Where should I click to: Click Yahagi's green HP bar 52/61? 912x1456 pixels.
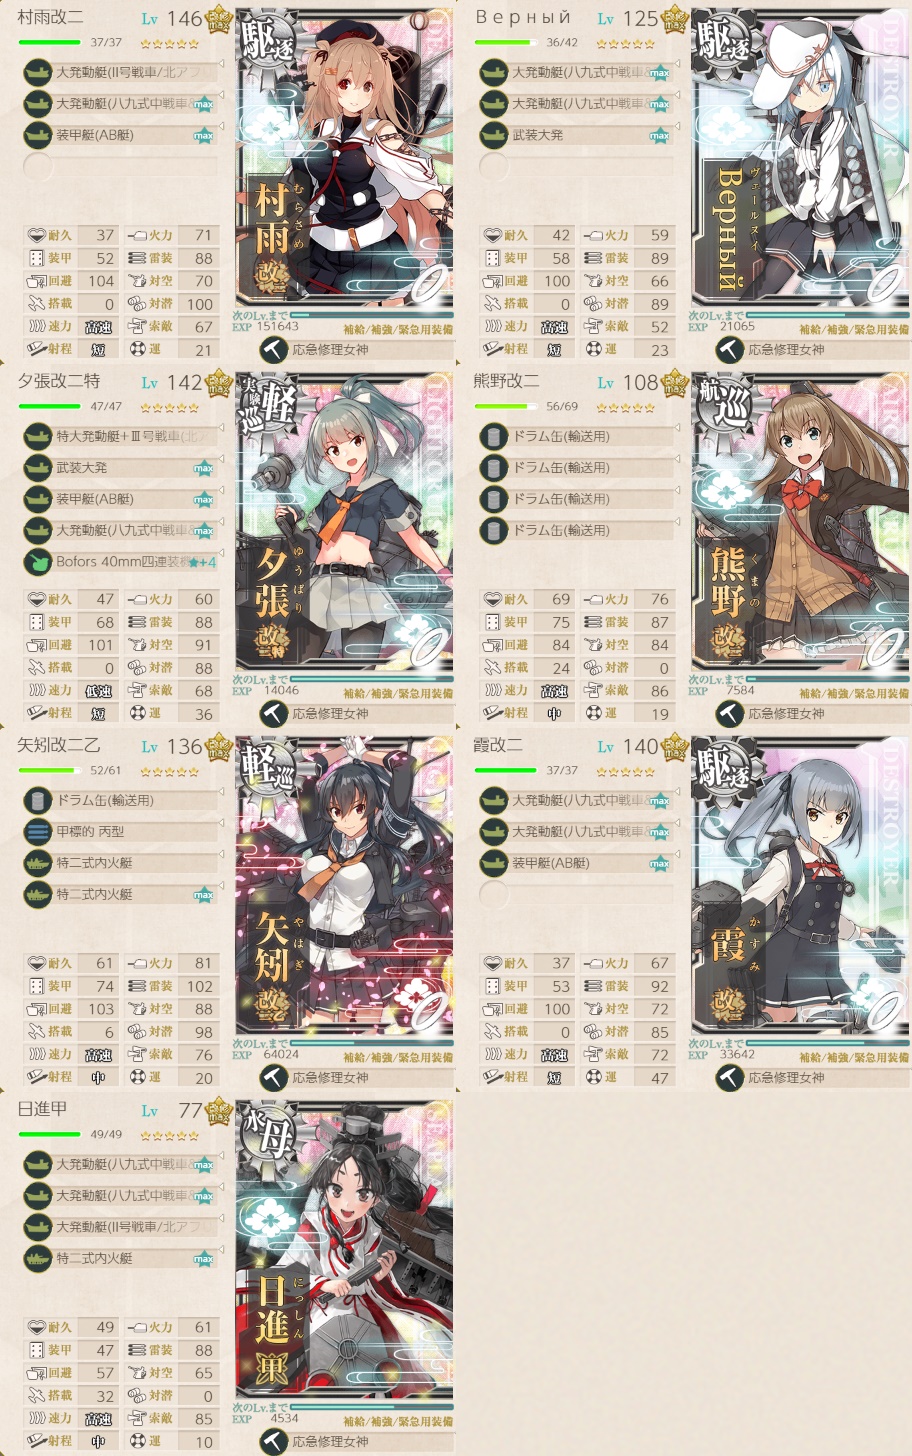coord(50,771)
